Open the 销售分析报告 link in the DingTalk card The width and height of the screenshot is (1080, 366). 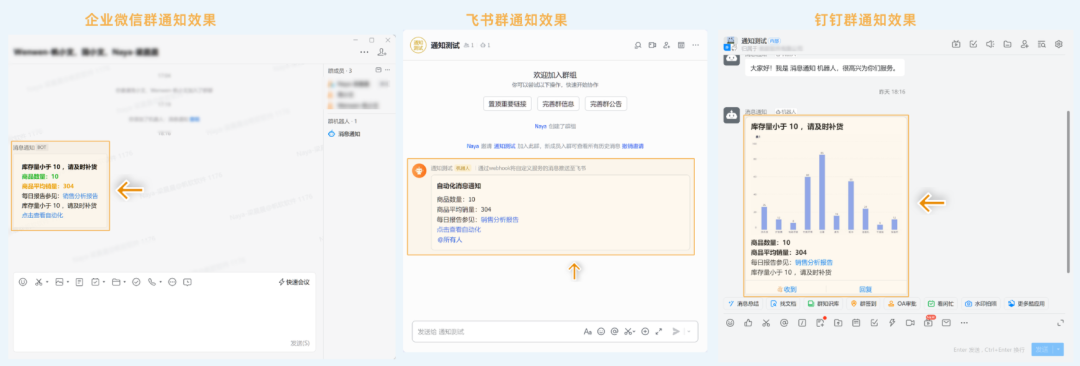pos(813,263)
